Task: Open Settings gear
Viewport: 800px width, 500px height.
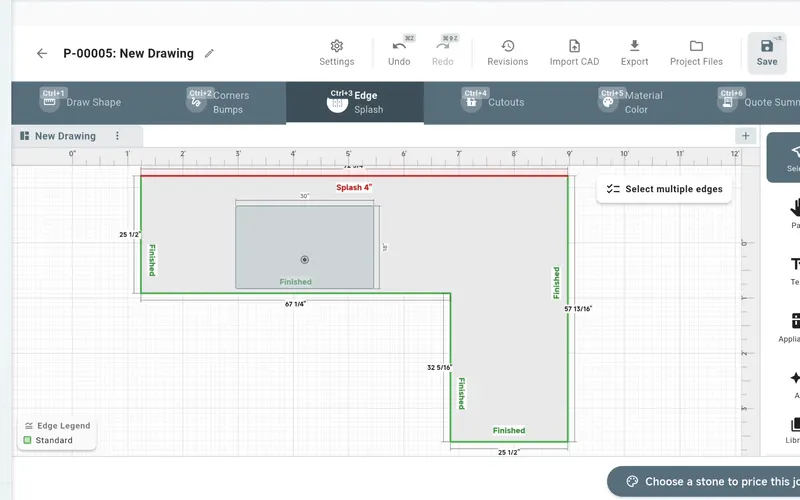Action: click(x=337, y=53)
